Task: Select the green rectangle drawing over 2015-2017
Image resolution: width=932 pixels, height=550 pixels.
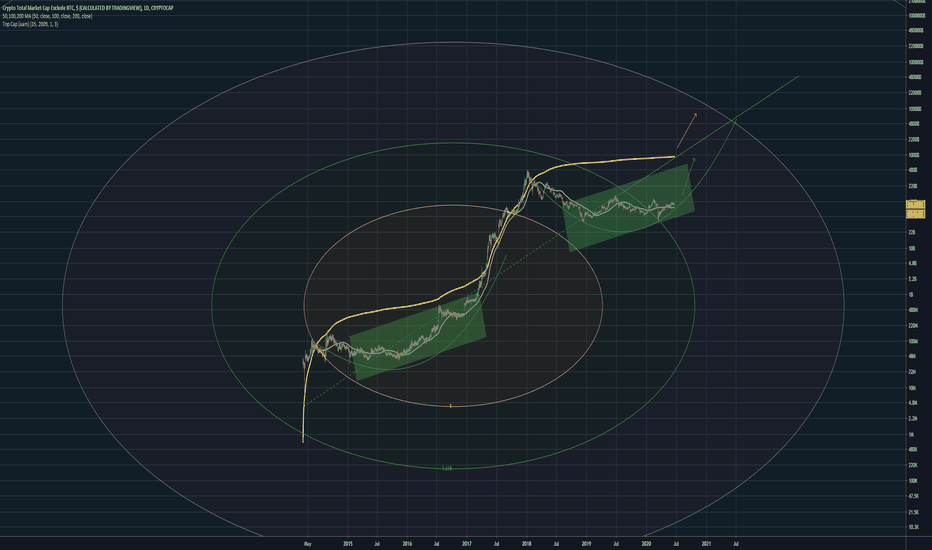Action: (418, 336)
